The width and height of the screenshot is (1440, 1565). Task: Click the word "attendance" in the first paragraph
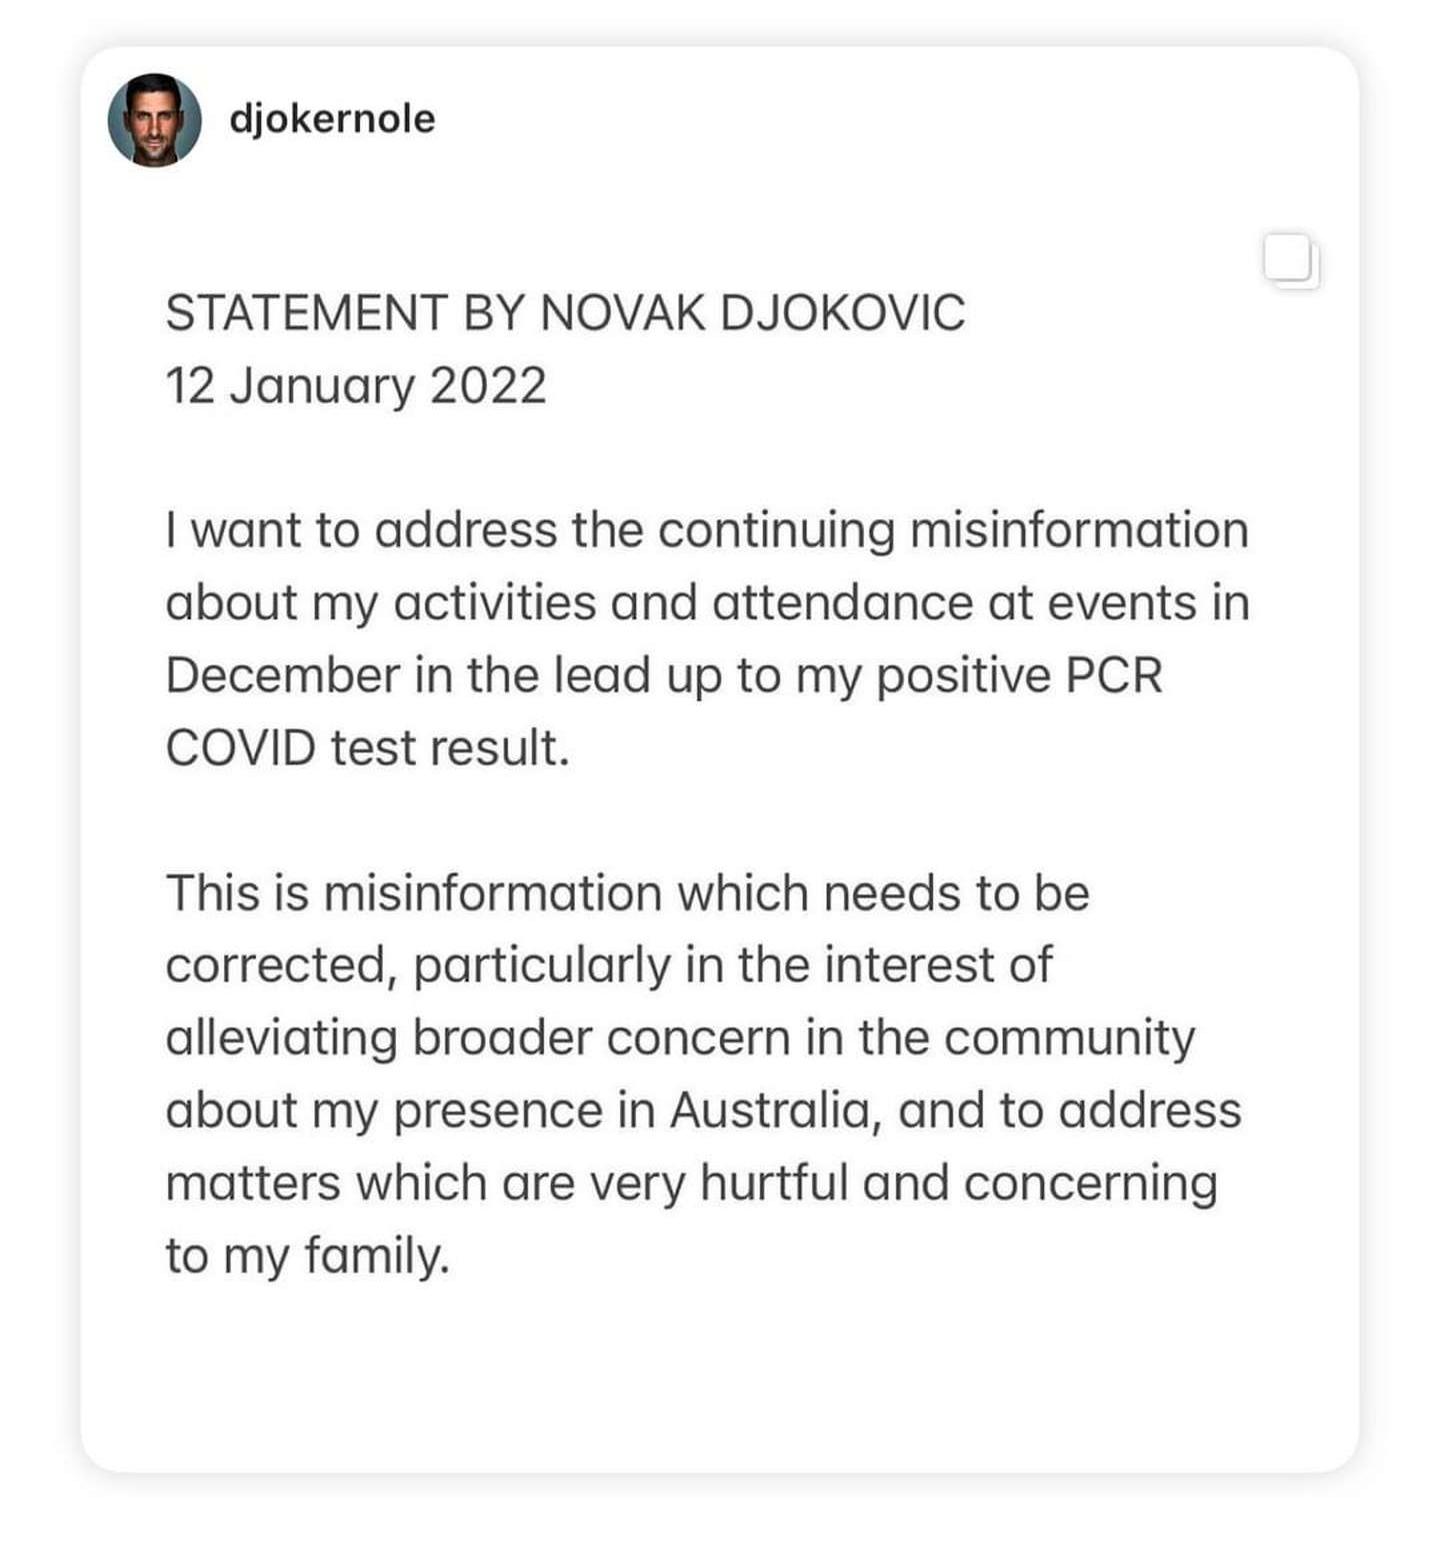[x=842, y=604]
